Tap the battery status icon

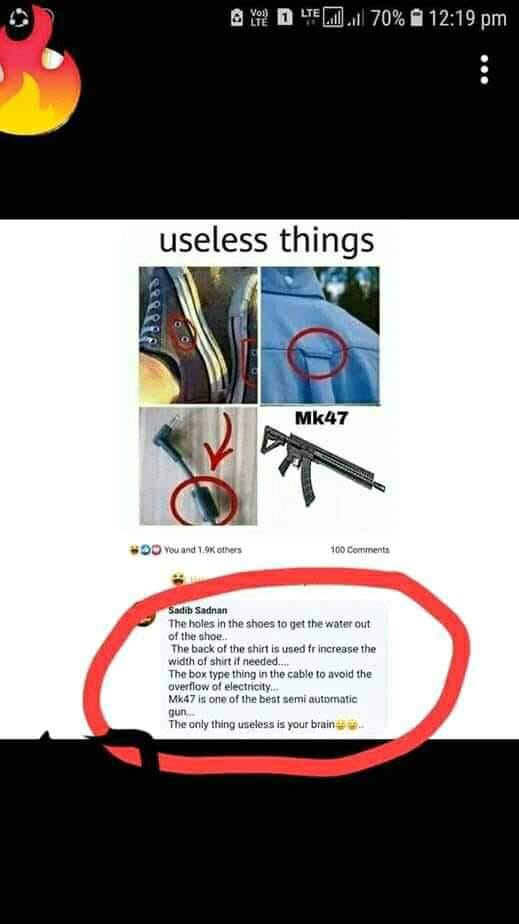tap(416, 19)
